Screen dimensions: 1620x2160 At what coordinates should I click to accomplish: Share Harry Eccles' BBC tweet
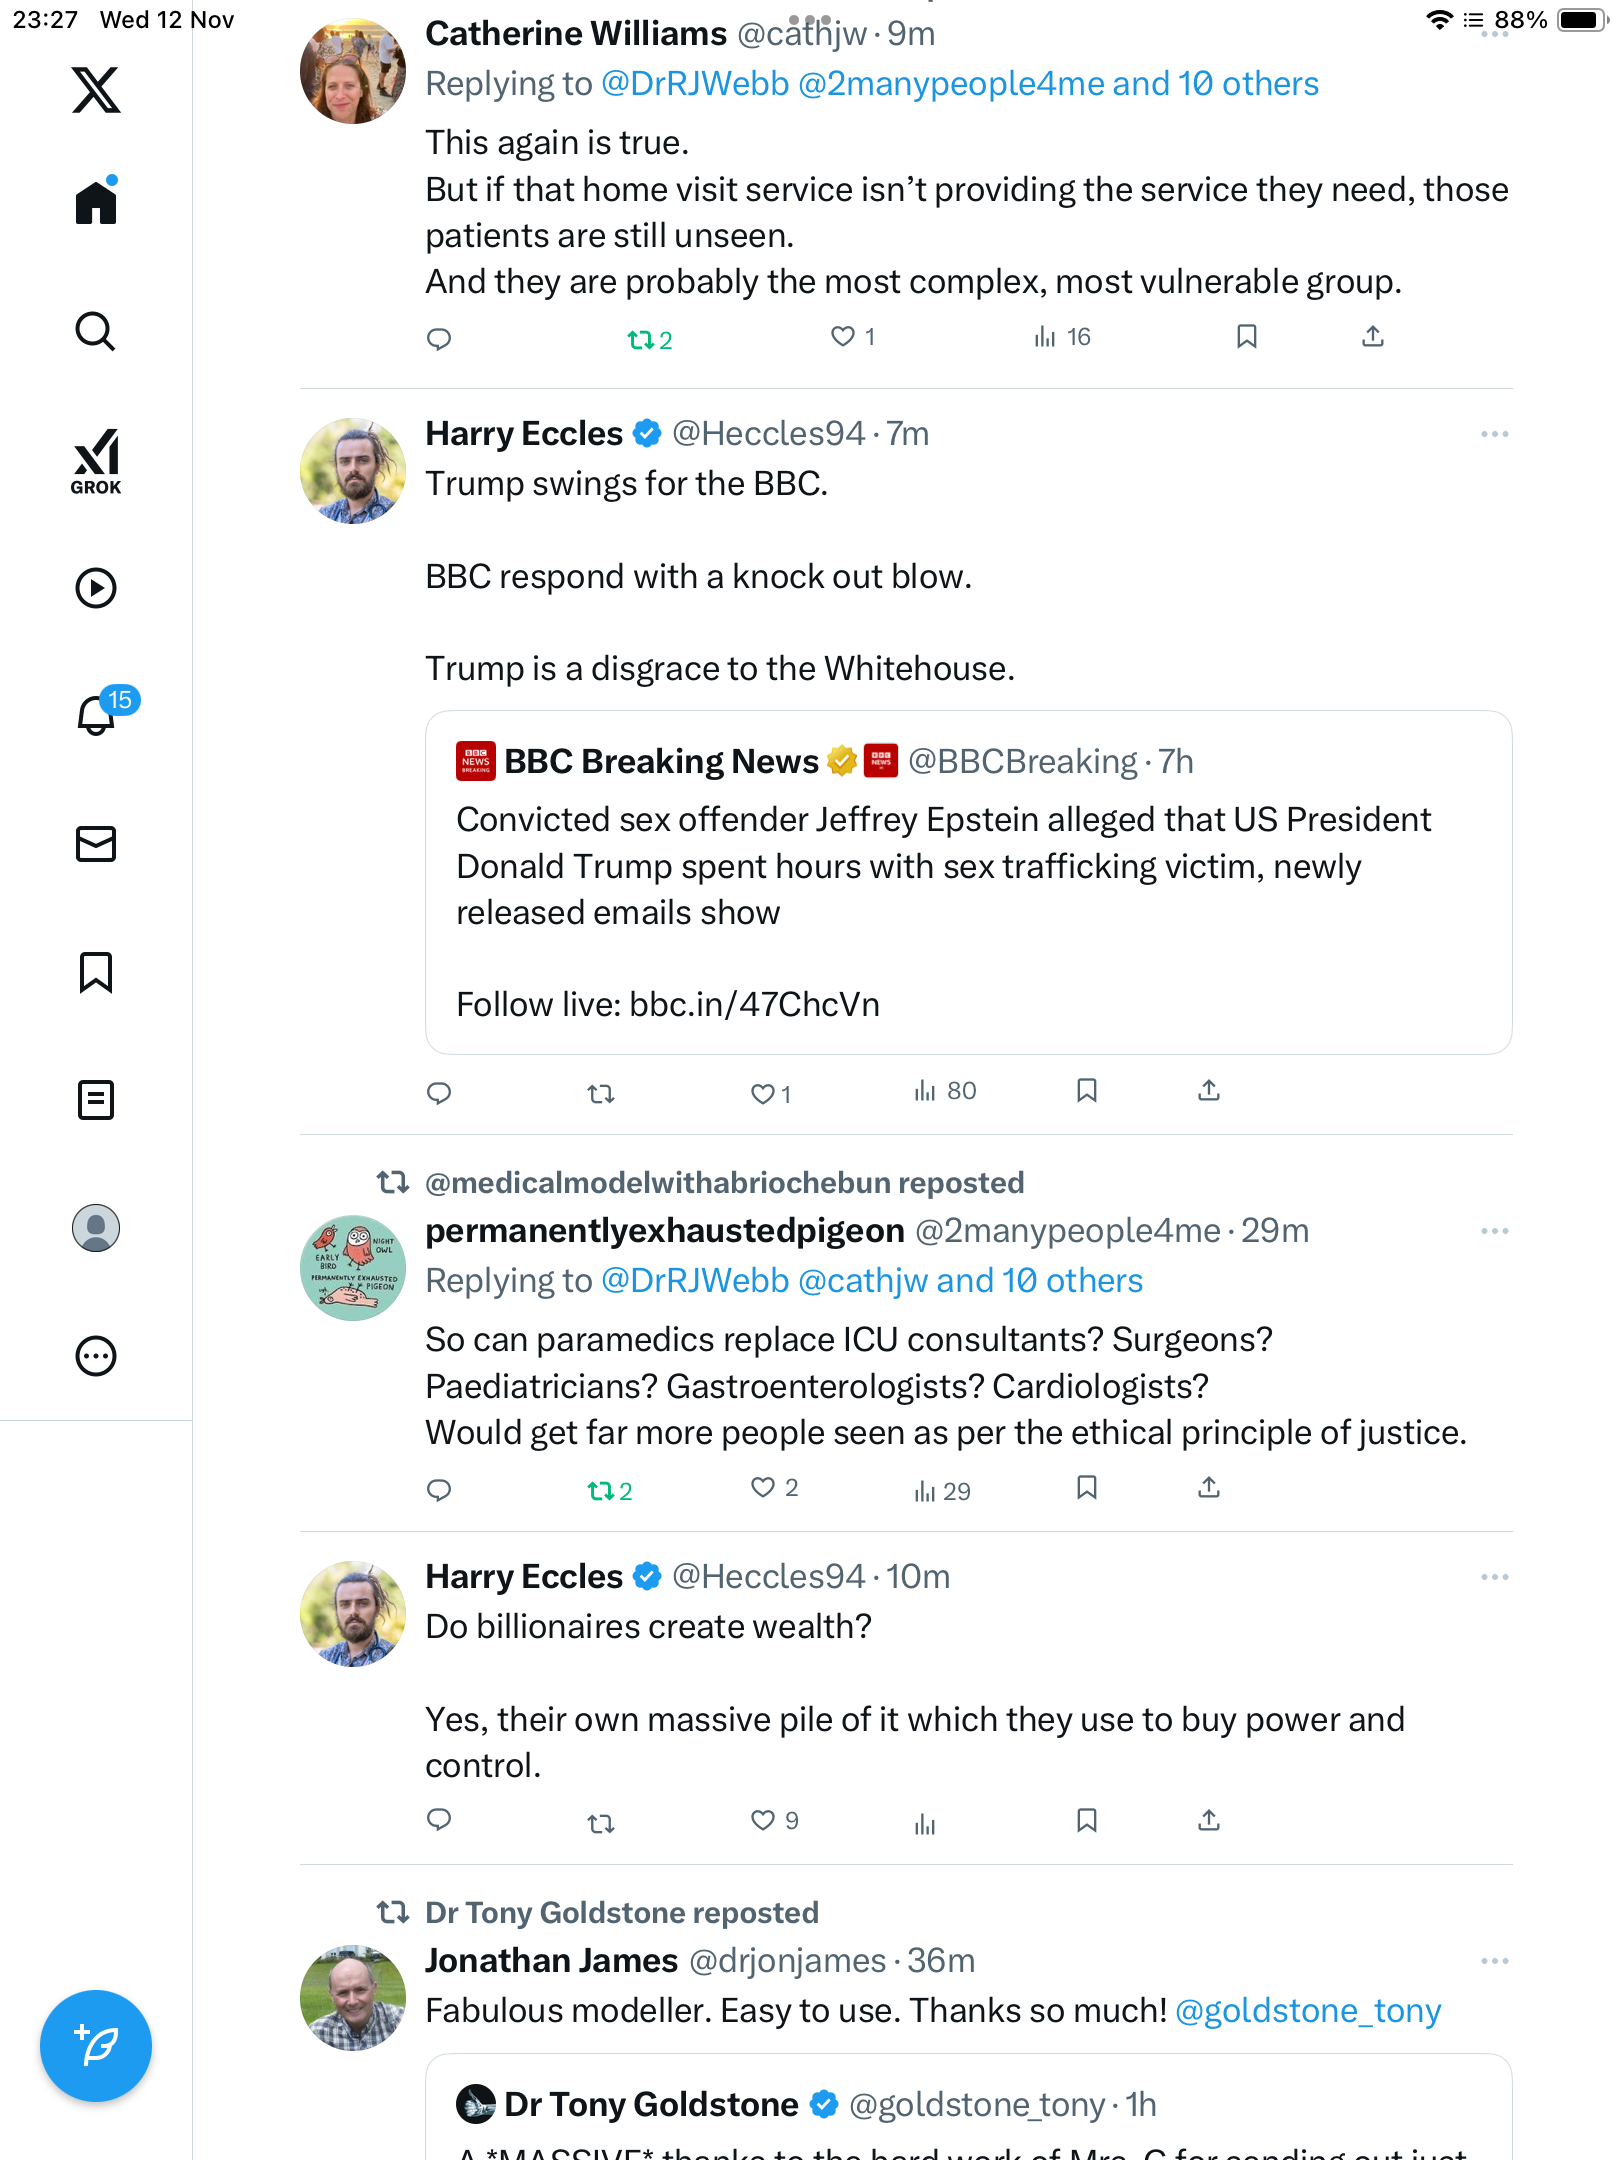tap(1209, 1091)
